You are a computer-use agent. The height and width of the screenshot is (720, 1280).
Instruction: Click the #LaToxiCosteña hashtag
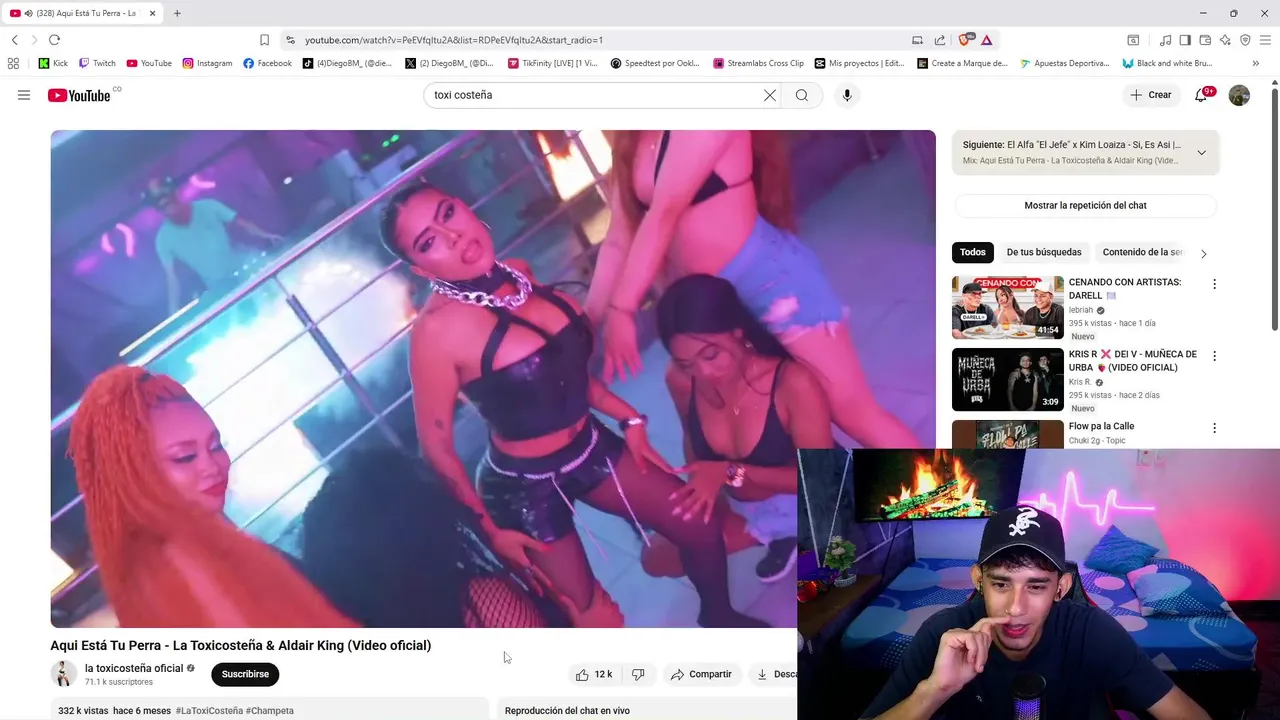[x=209, y=710]
